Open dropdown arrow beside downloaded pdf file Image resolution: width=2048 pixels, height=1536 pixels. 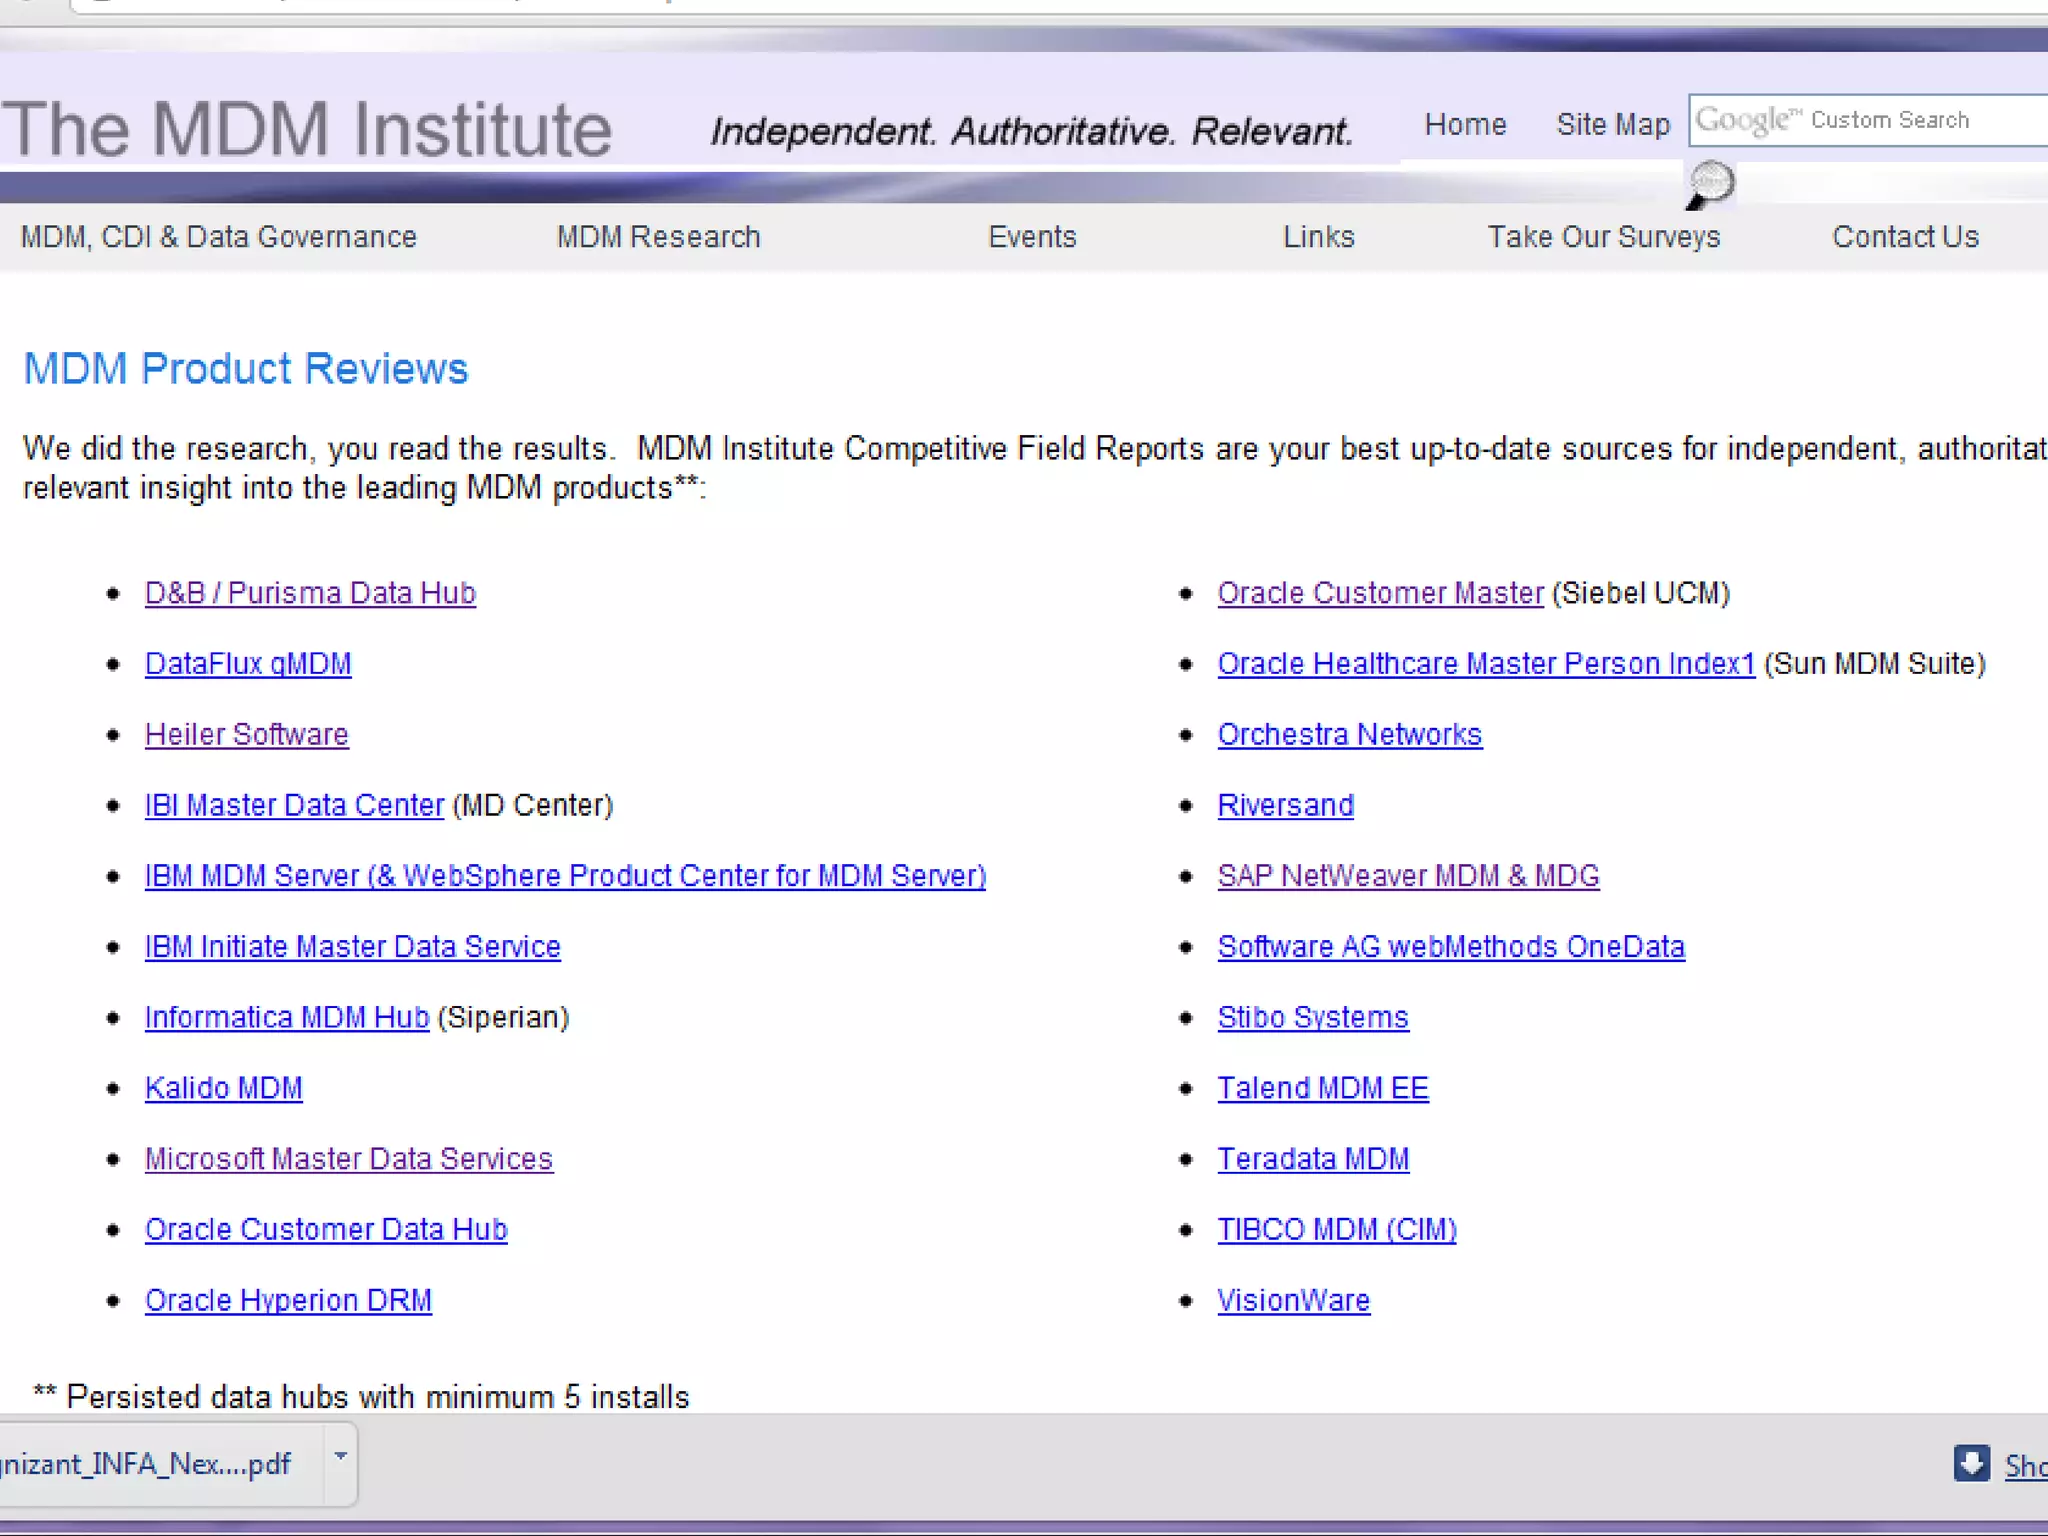pyautogui.click(x=340, y=1456)
